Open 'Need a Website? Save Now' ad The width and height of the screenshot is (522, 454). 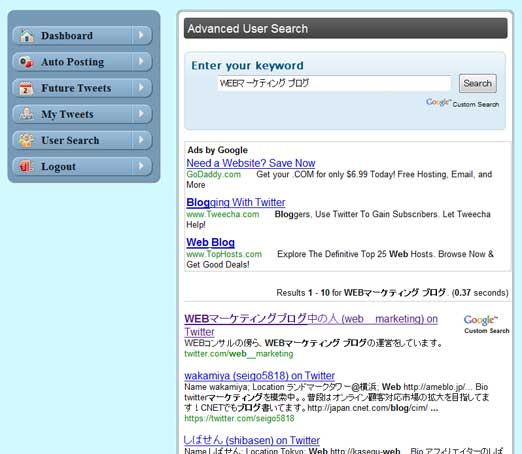tap(251, 163)
